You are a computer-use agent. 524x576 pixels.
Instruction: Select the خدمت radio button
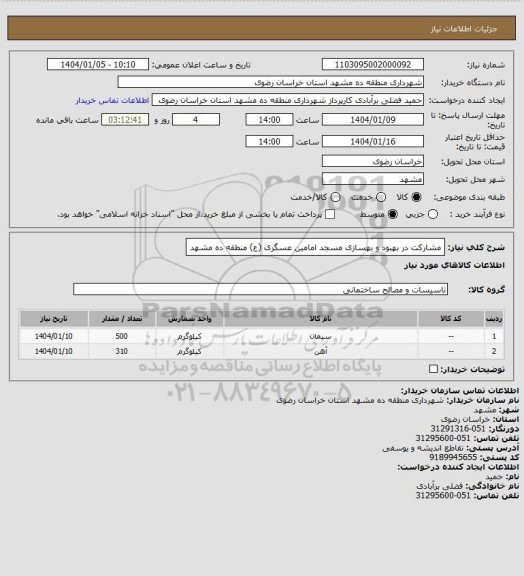381,197
